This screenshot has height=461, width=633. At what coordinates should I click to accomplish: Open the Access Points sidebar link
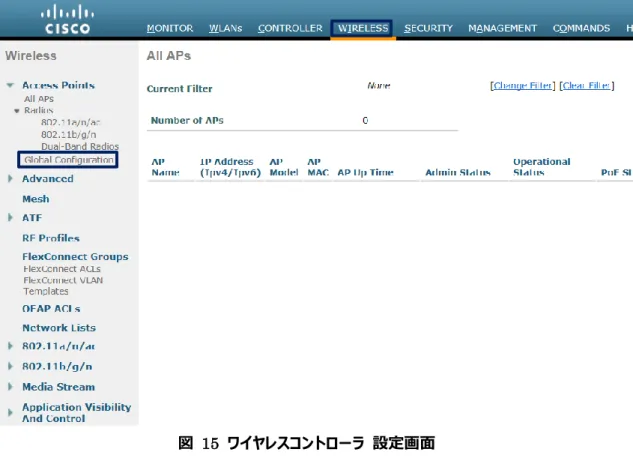pos(59,85)
